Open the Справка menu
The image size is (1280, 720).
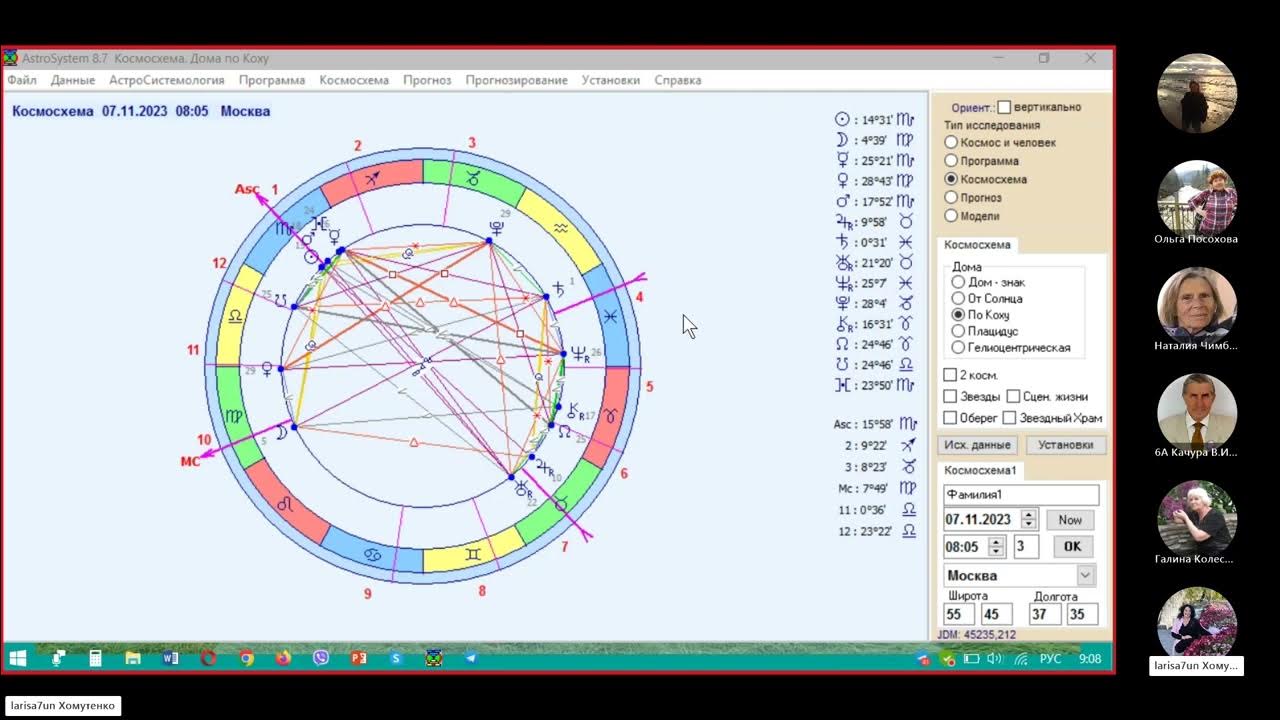(678, 80)
